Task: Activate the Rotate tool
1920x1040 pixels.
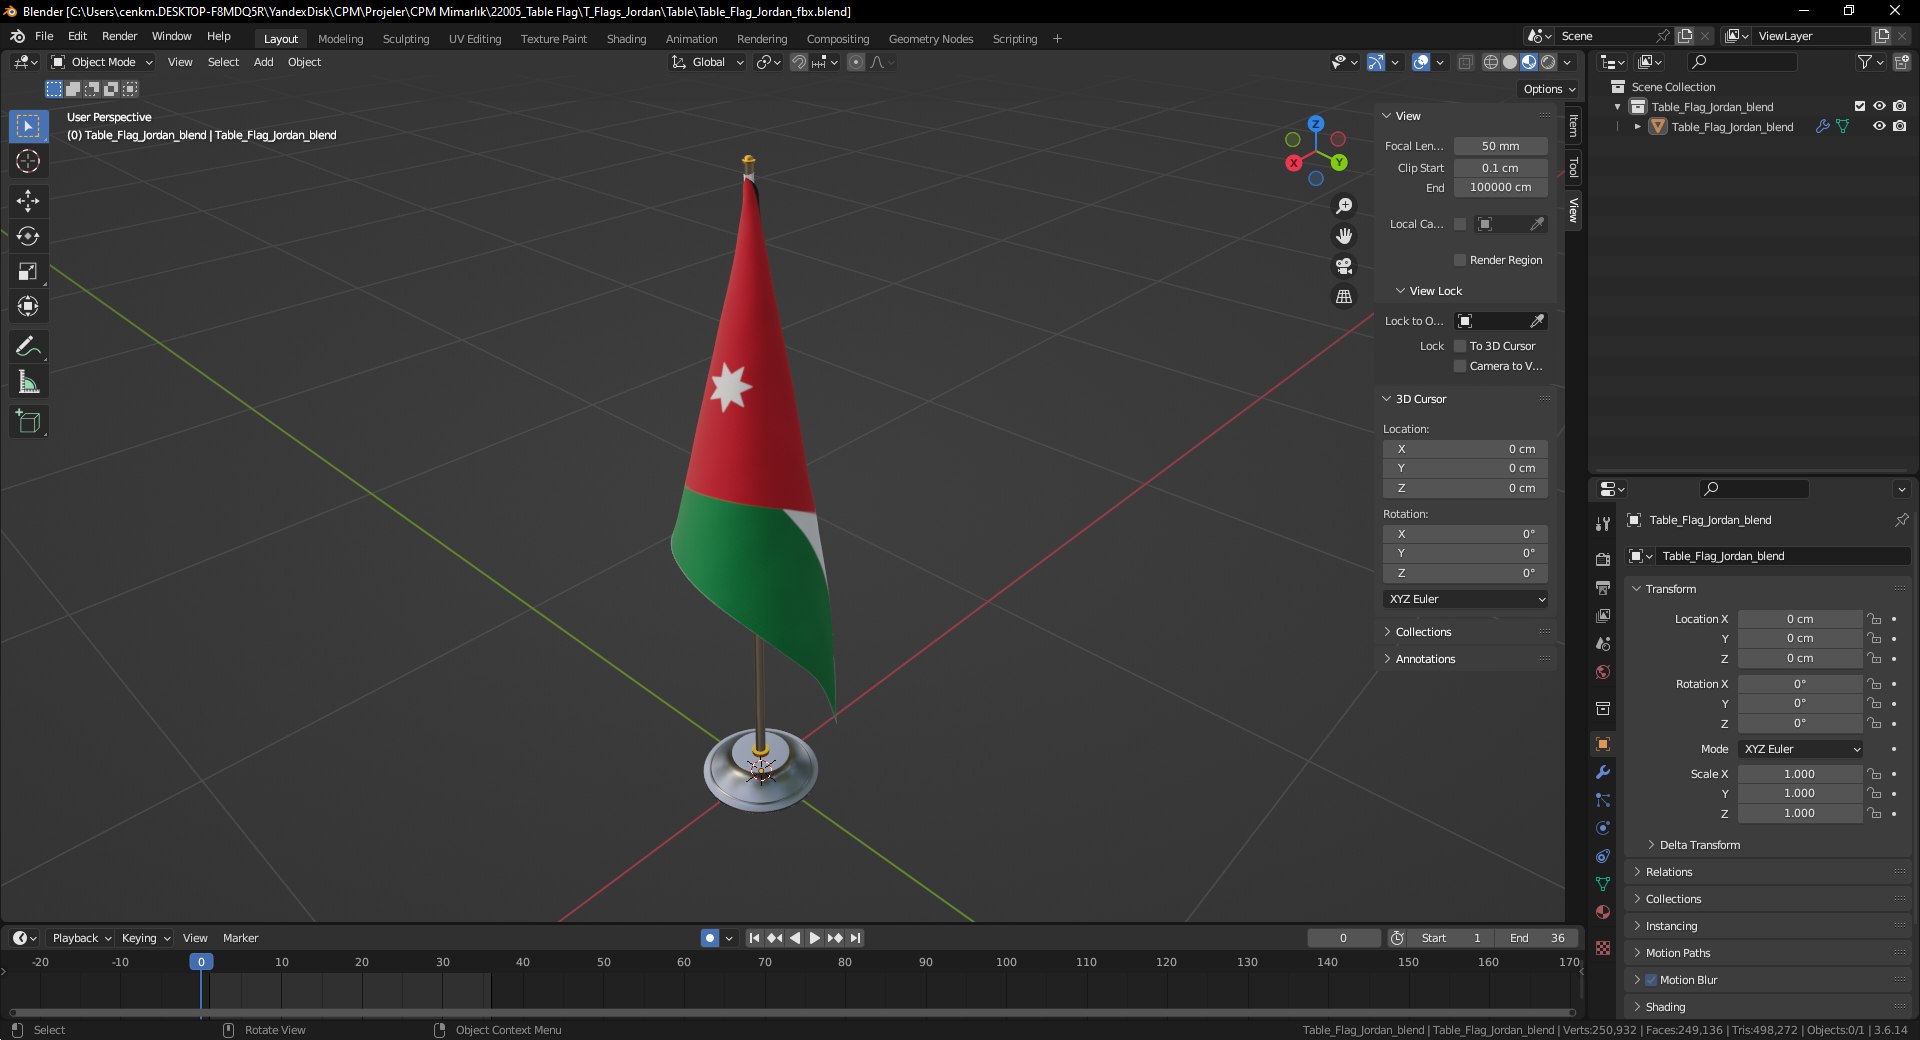Action: click(28, 236)
